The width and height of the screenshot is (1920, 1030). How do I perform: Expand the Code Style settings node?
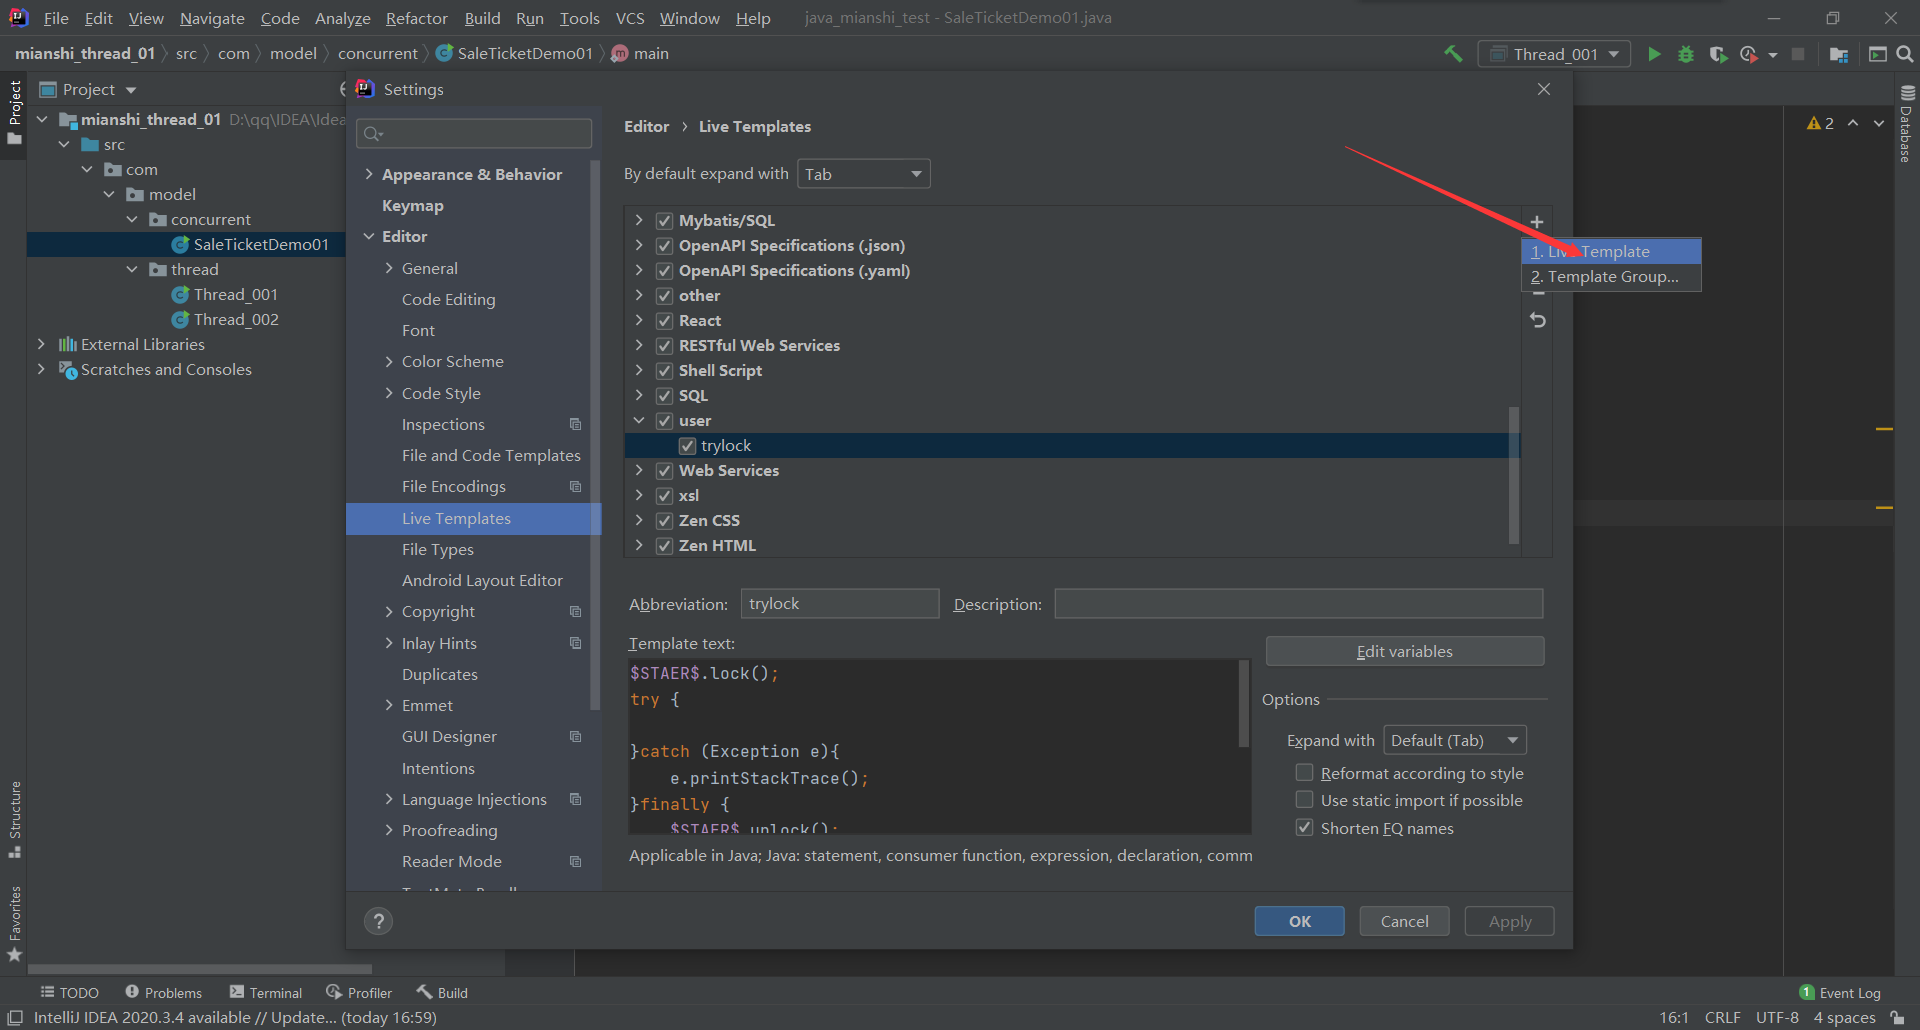point(389,393)
